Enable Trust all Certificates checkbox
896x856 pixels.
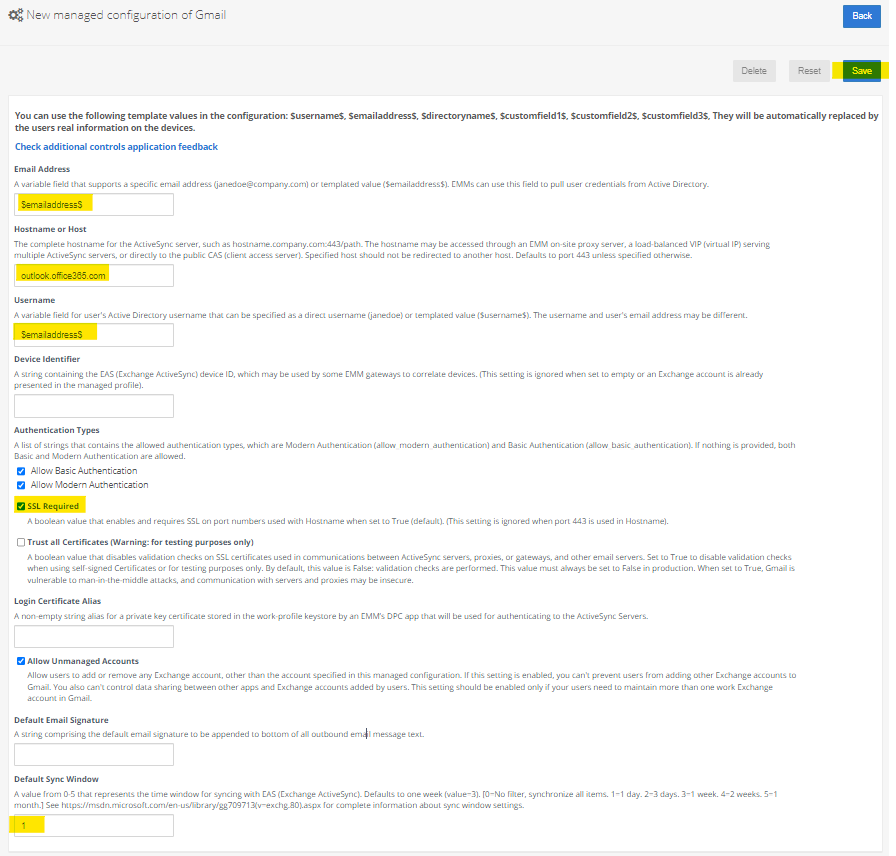(x=21, y=542)
